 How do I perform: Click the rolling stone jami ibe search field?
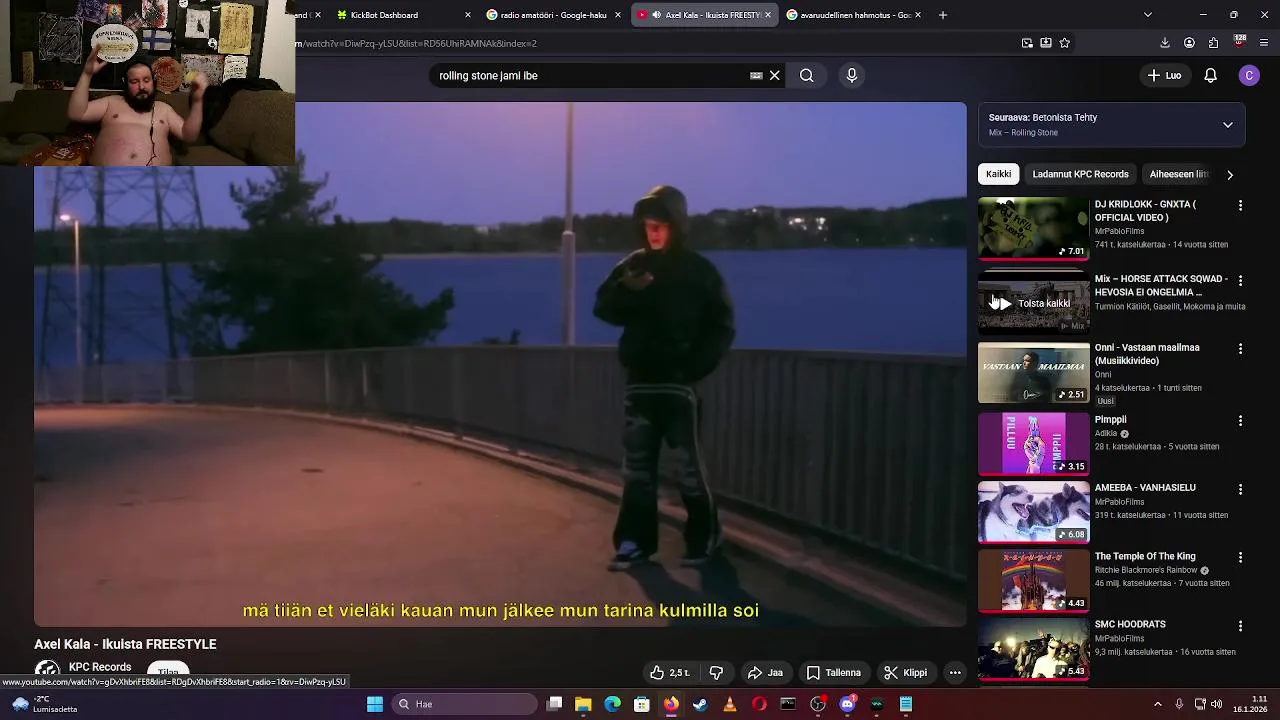590,75
